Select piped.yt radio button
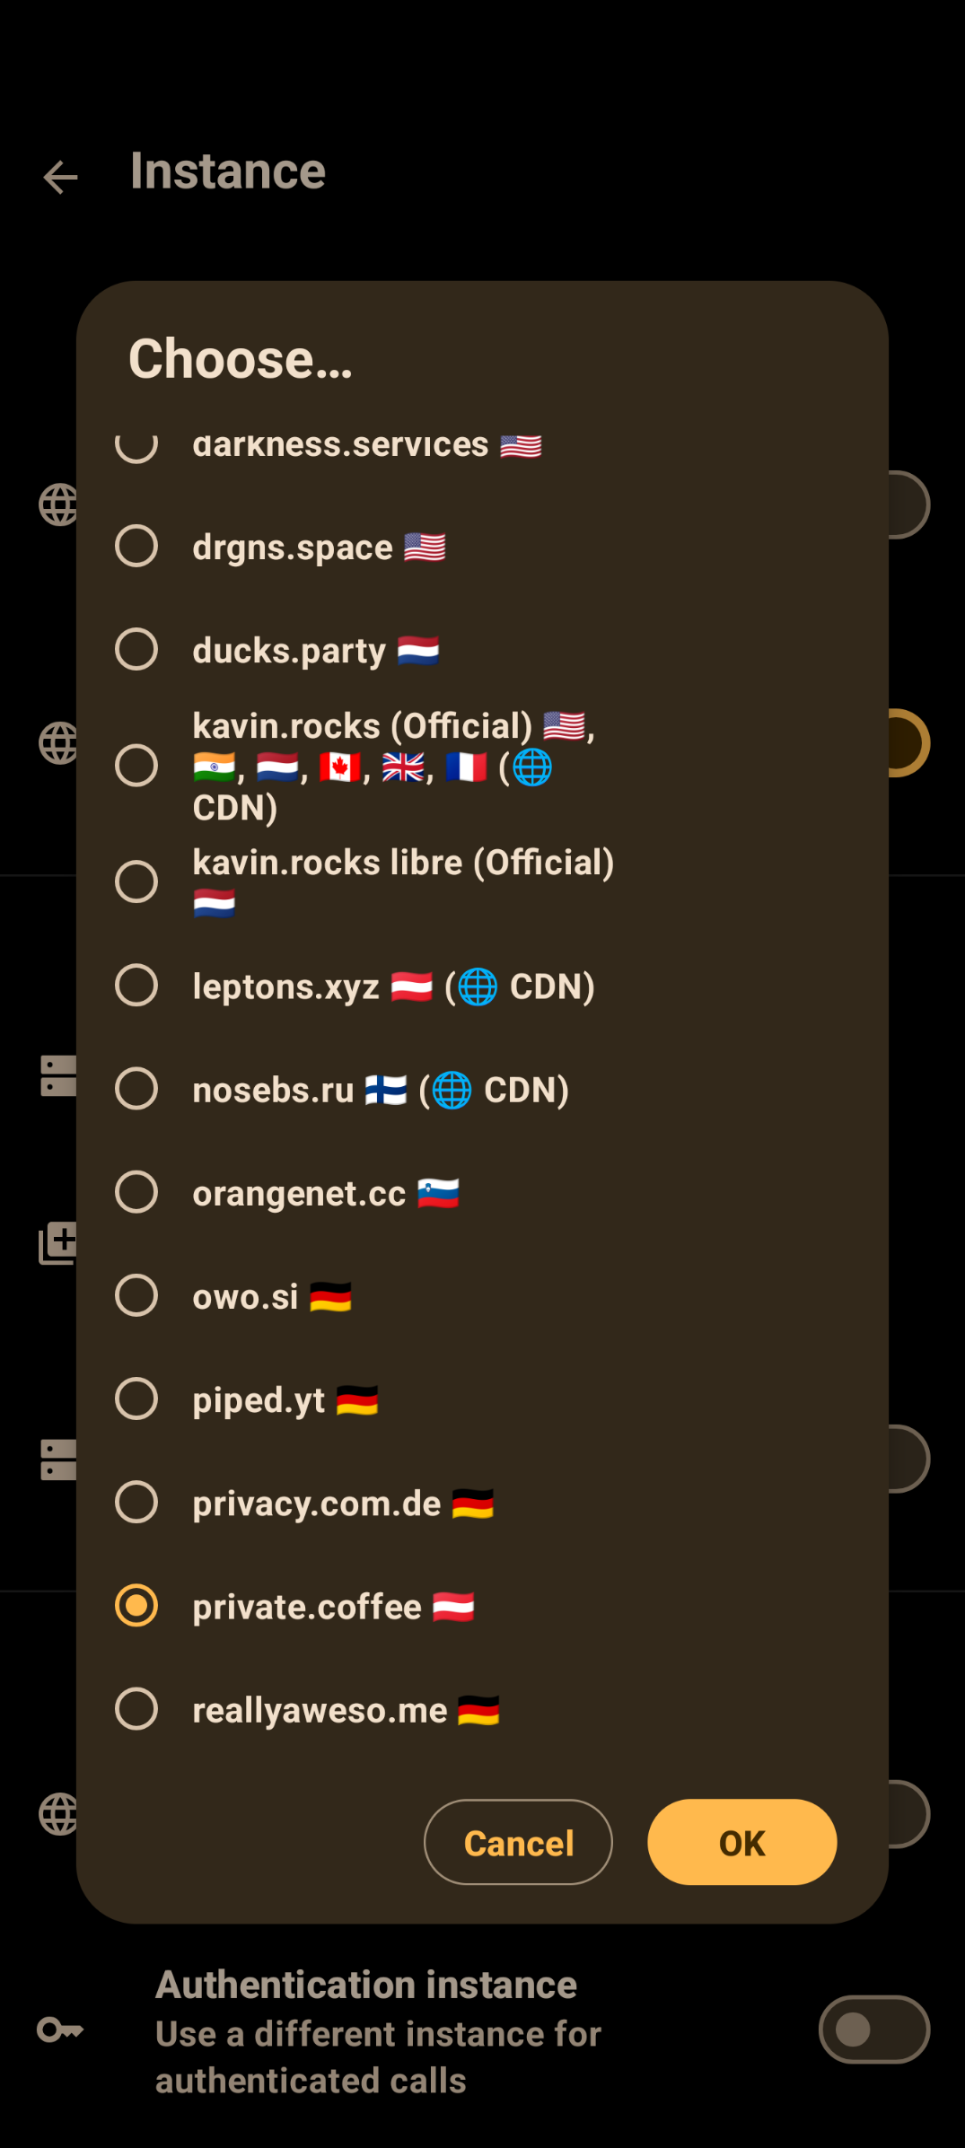This screenshot has height=2148, width=965. 137,1399
